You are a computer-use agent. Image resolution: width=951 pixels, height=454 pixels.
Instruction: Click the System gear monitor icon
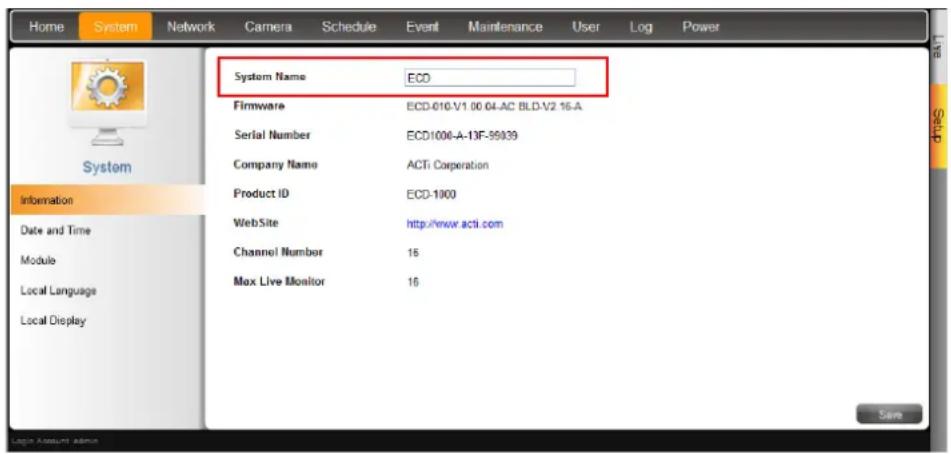pyautogui.click(x=107, y=101)
